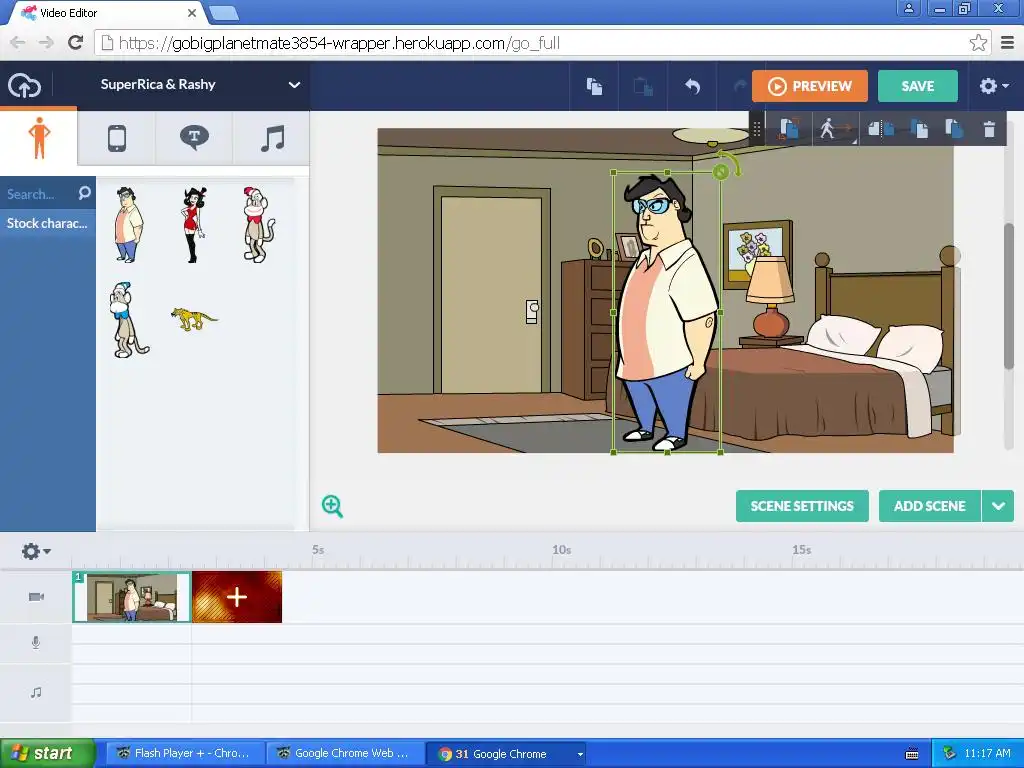This screenshot has width=1024, height=768.
Task: Add the man with glasses stock character
Action: (129, 225)
